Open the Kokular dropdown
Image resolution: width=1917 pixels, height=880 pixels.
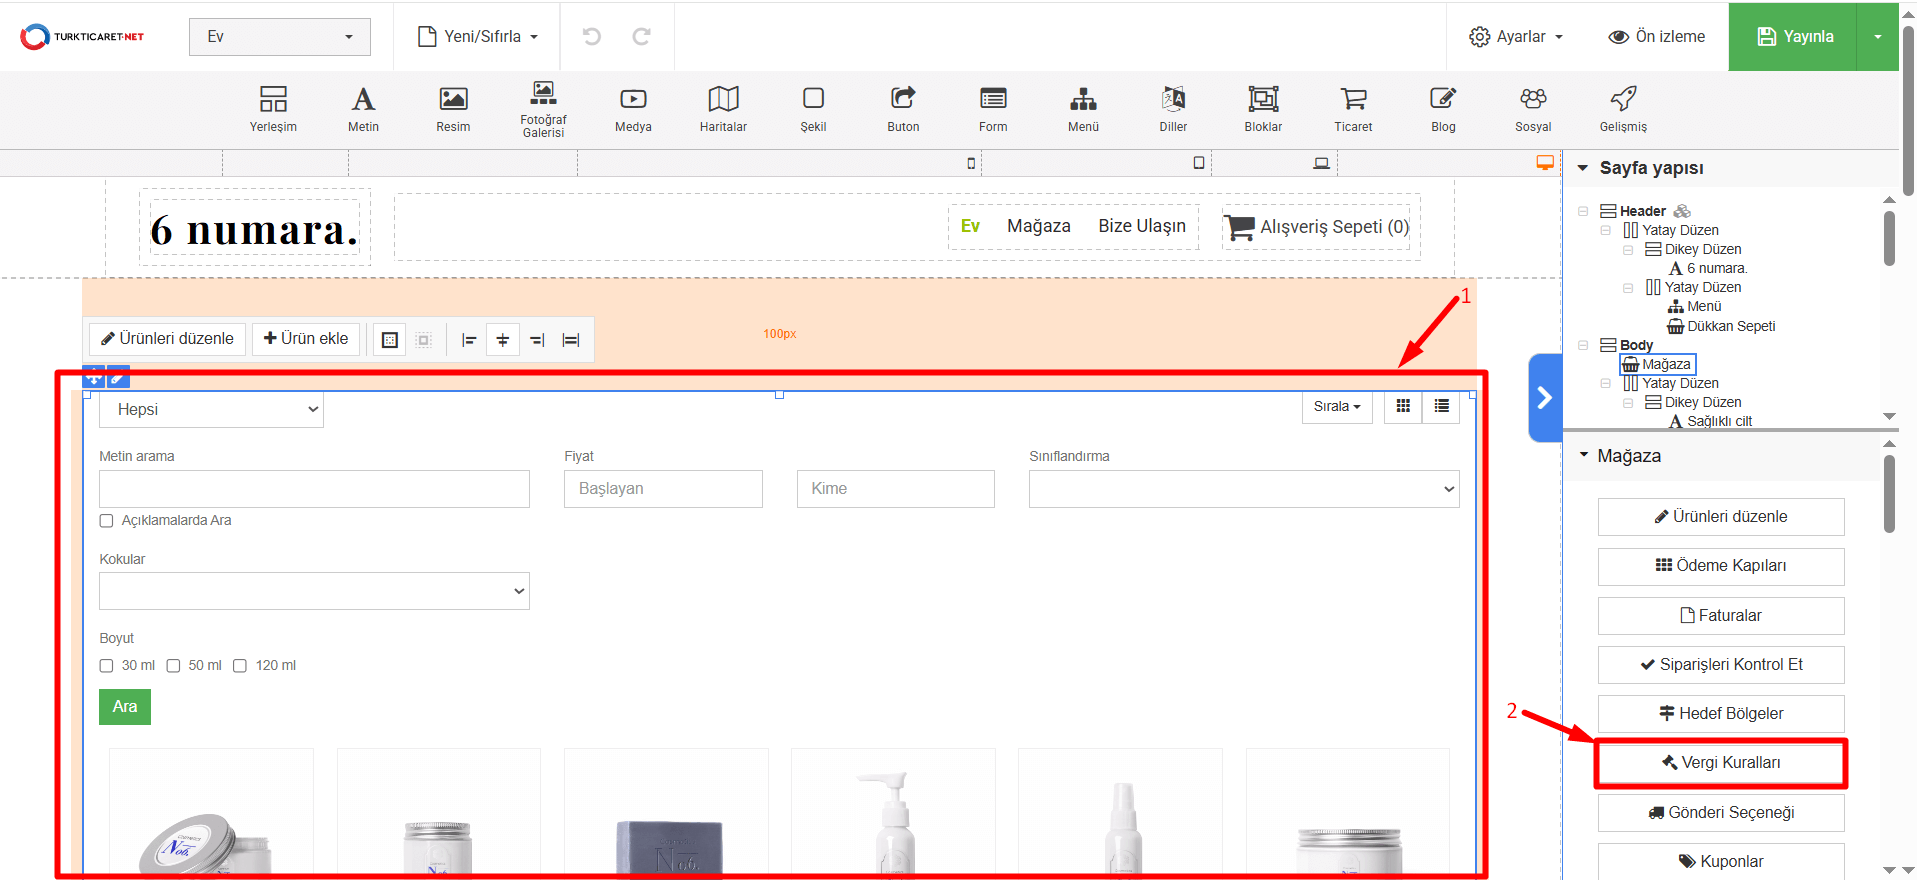[x=314, y=591]
